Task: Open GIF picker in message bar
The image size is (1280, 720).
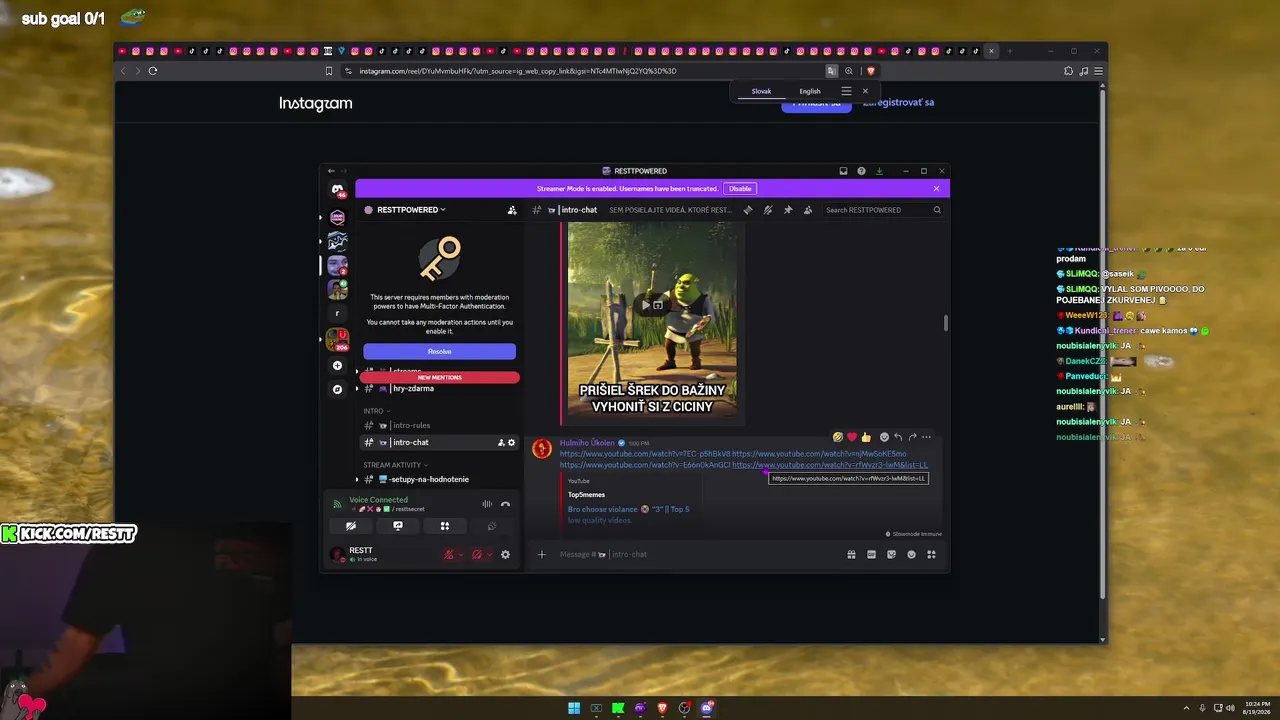Action: [x=871, y=554]
